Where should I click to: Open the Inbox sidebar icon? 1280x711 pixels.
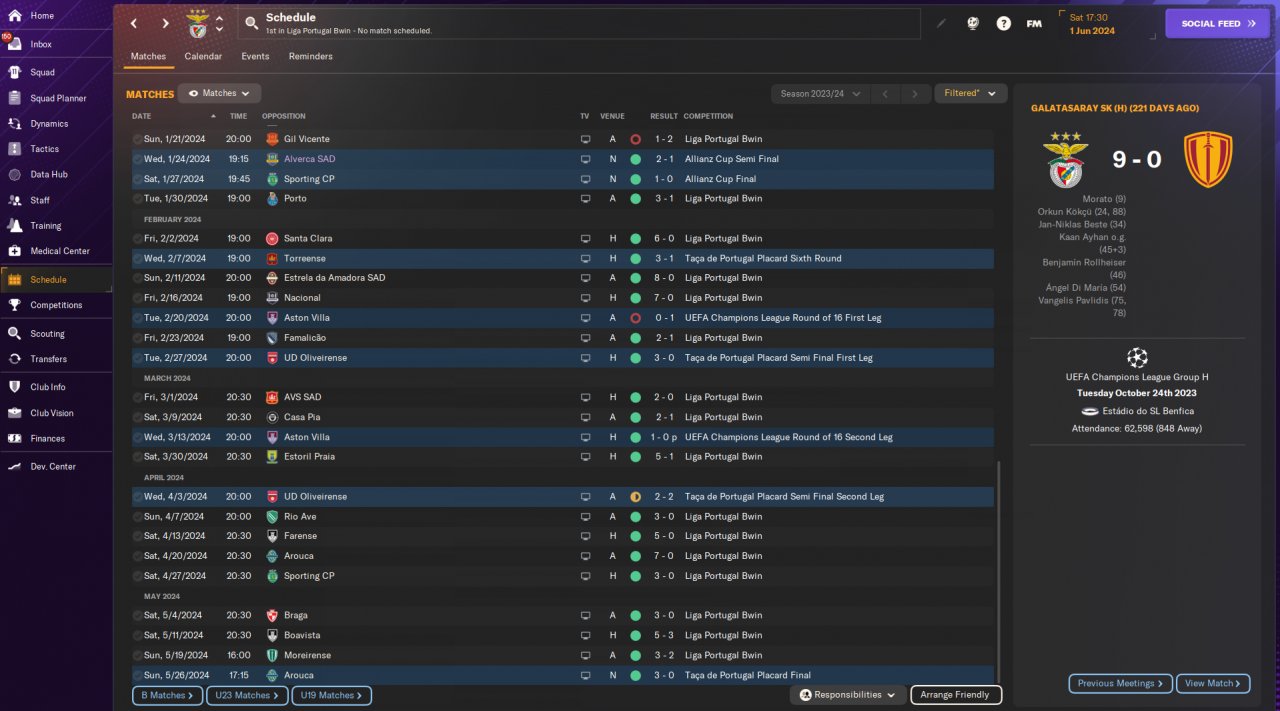[x=14, y=44]
